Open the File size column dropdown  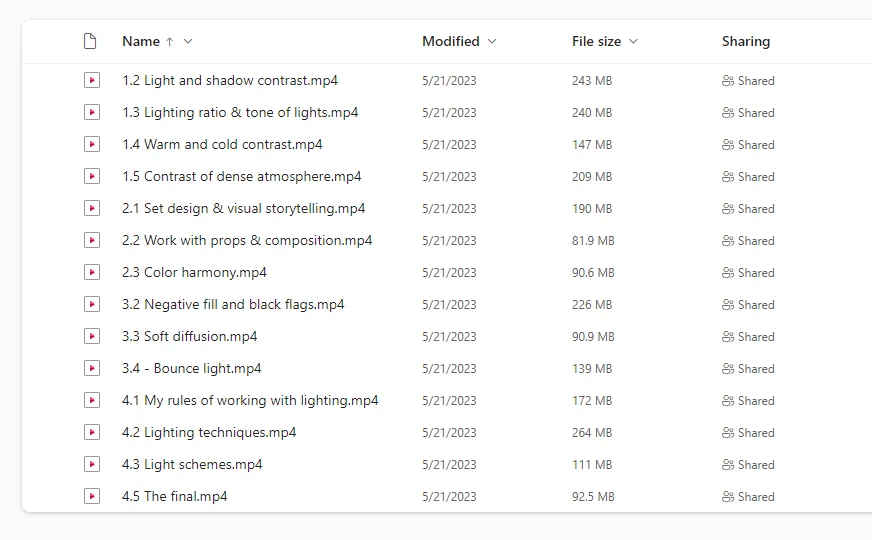click(x=633, y=42)
